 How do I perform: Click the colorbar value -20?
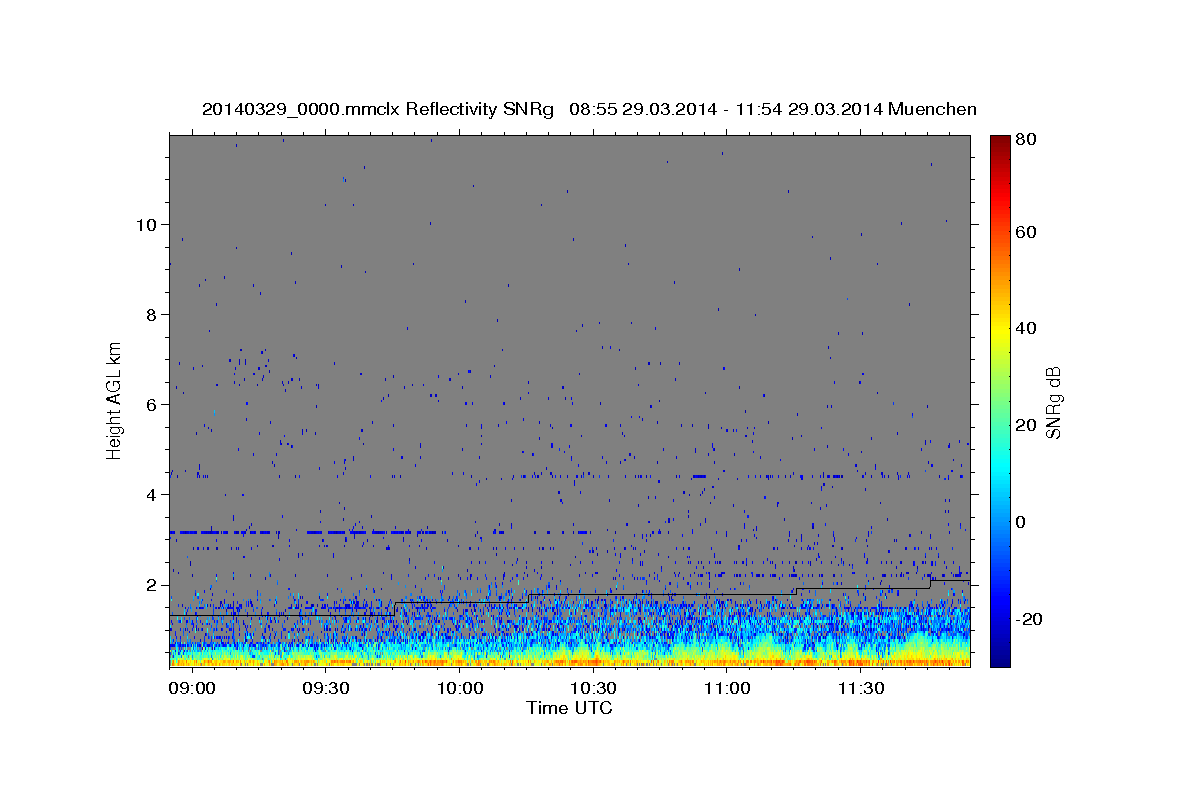pos(1028,619)
